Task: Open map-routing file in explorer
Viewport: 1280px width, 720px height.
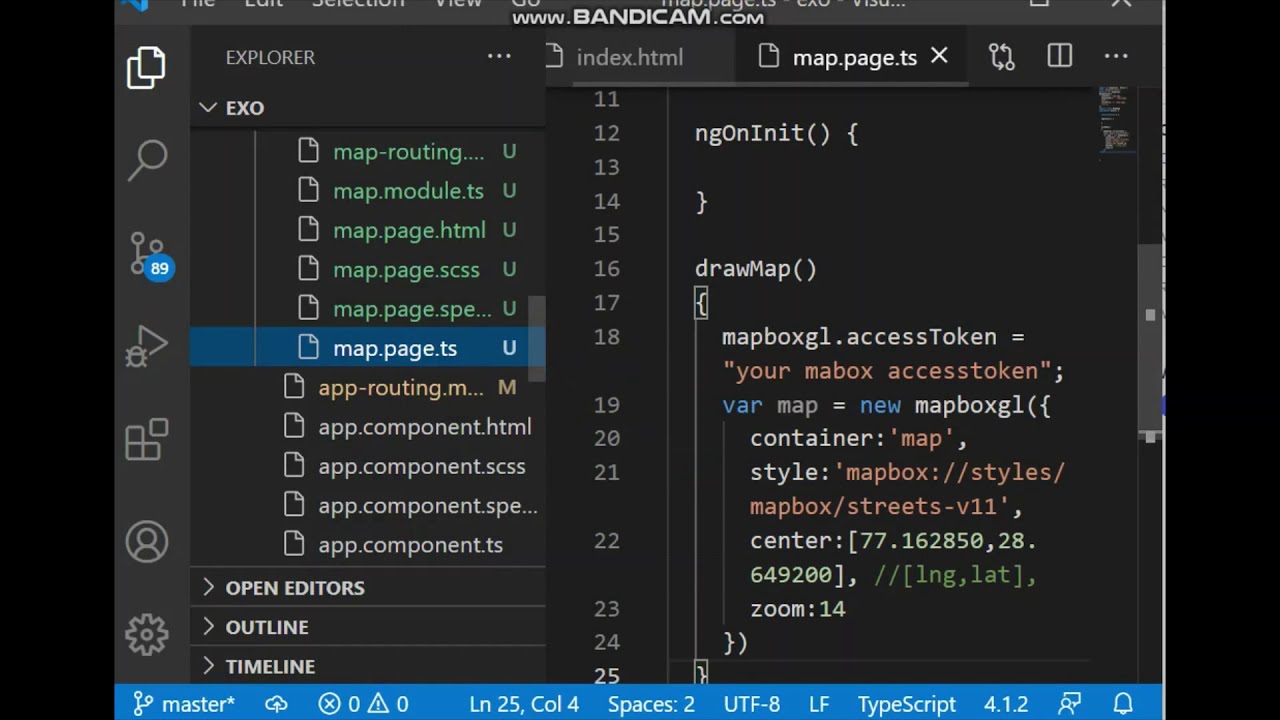Action: click(408, 152)
